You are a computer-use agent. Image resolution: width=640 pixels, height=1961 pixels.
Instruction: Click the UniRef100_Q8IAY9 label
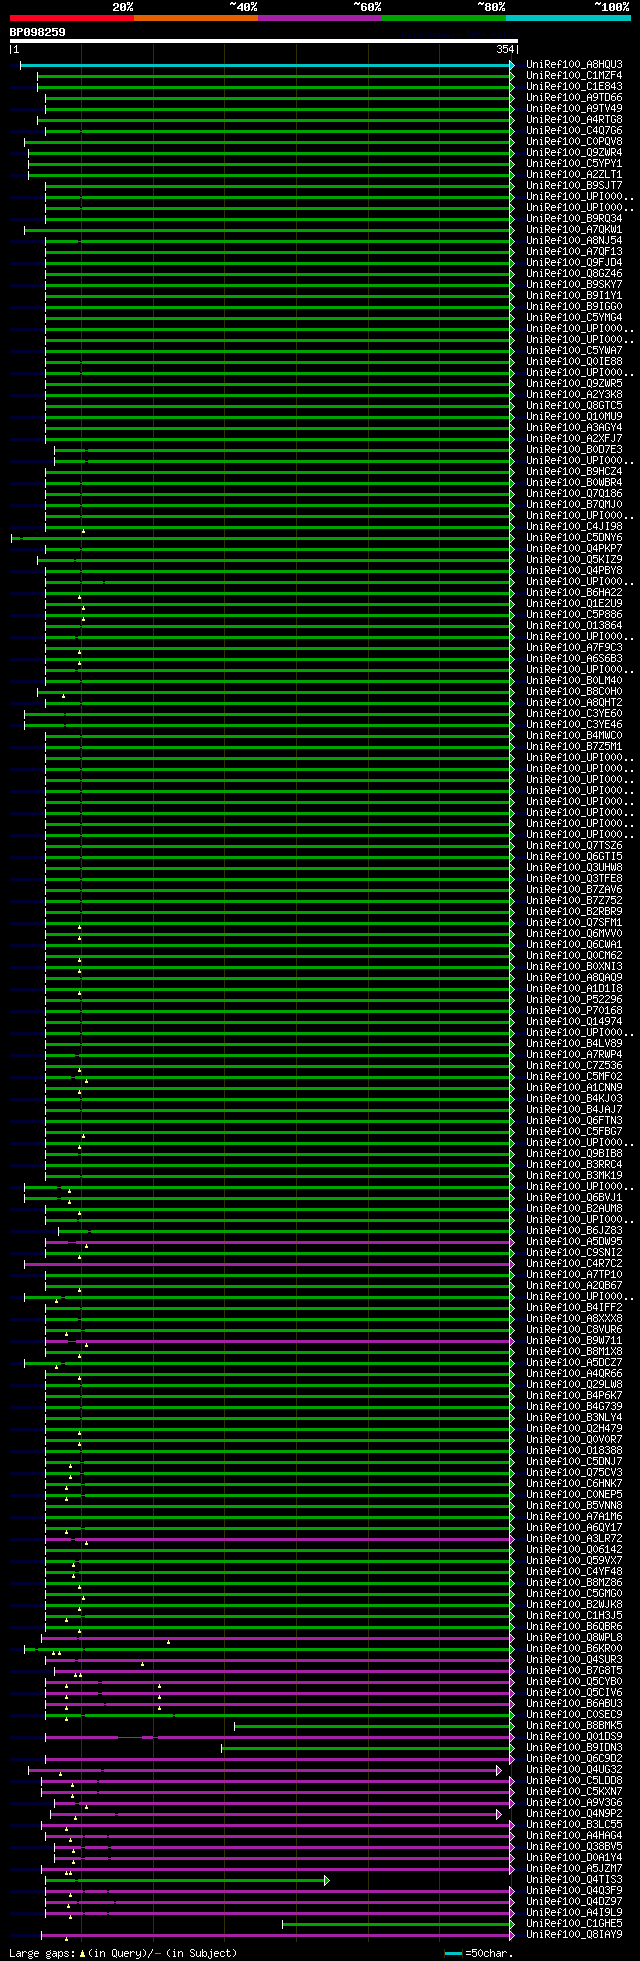(574, 1934)
